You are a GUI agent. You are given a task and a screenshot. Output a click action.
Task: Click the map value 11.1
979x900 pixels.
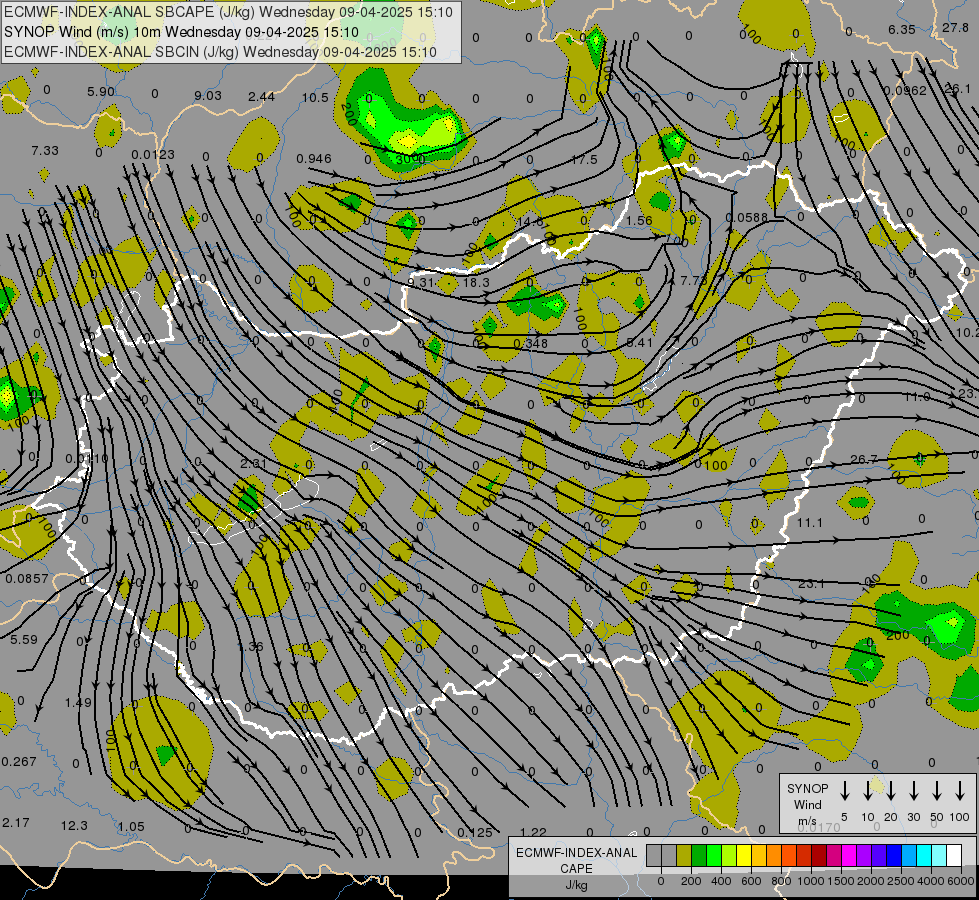[x=810, y=523]
